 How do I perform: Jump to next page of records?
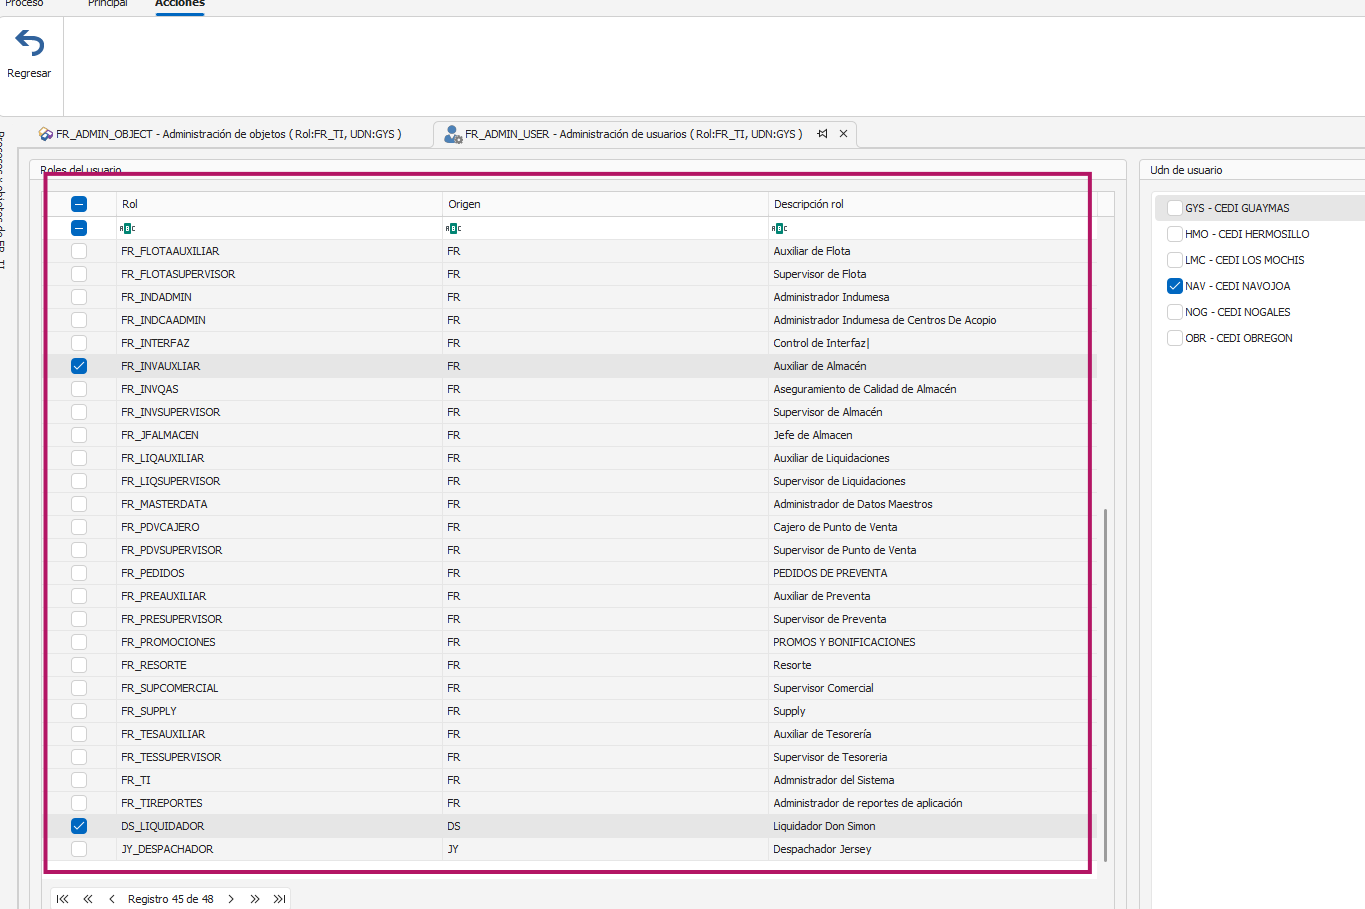(255, 899)
